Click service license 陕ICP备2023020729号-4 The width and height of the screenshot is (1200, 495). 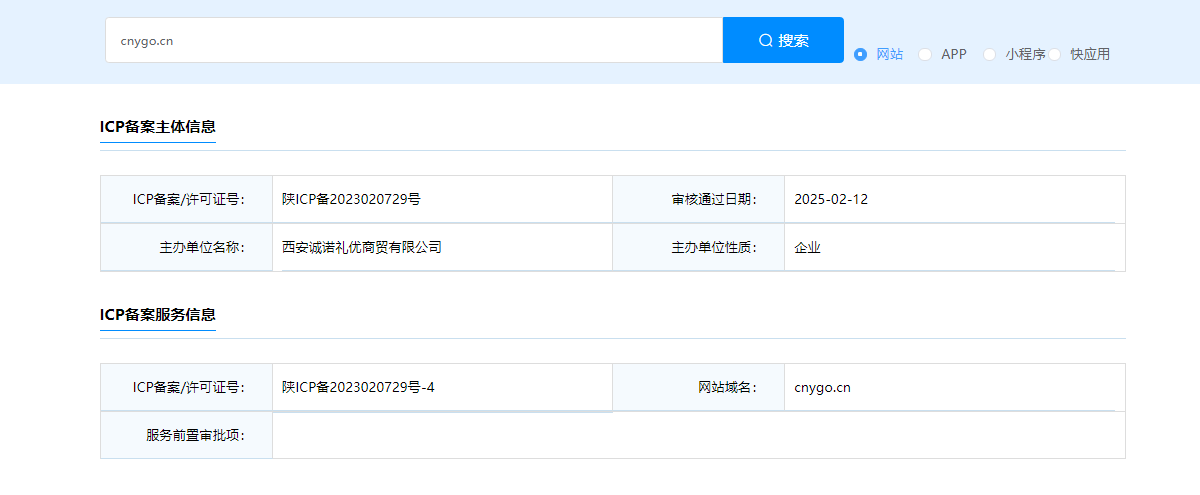click(x=358, y=387)
